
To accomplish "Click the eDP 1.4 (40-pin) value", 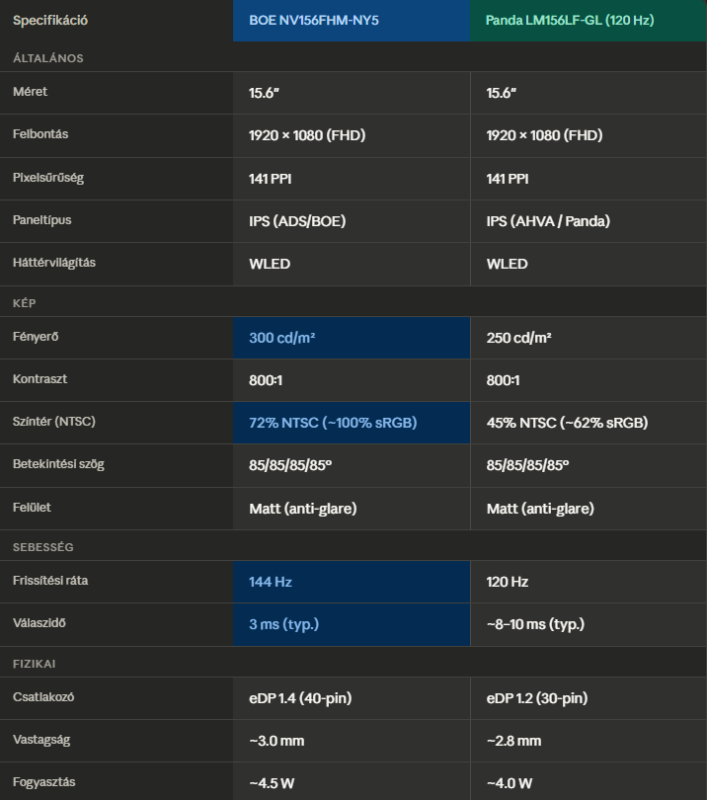I will 300,698.
